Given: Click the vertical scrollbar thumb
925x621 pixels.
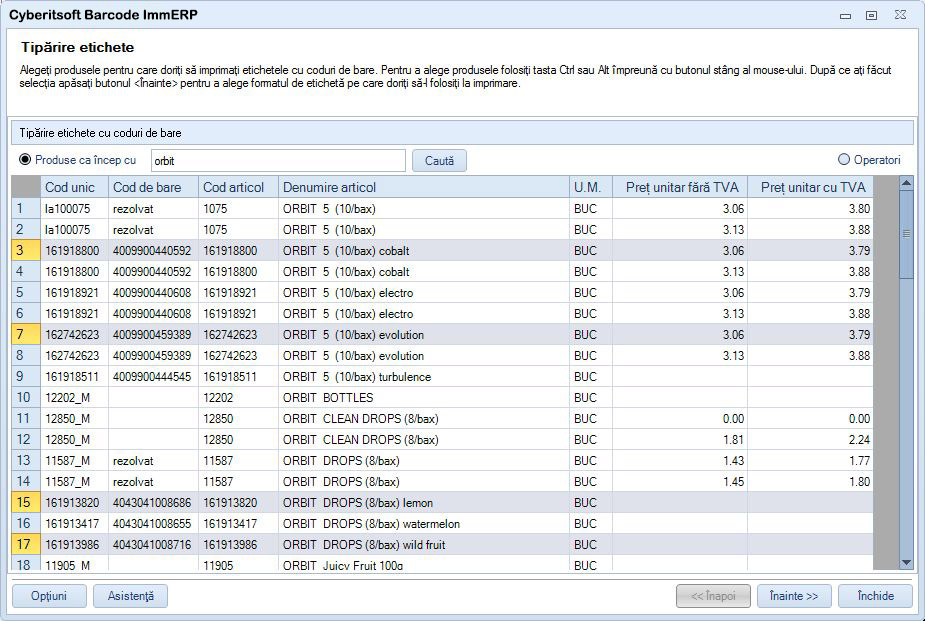Looking at the screenshot, I should point(906,234).
